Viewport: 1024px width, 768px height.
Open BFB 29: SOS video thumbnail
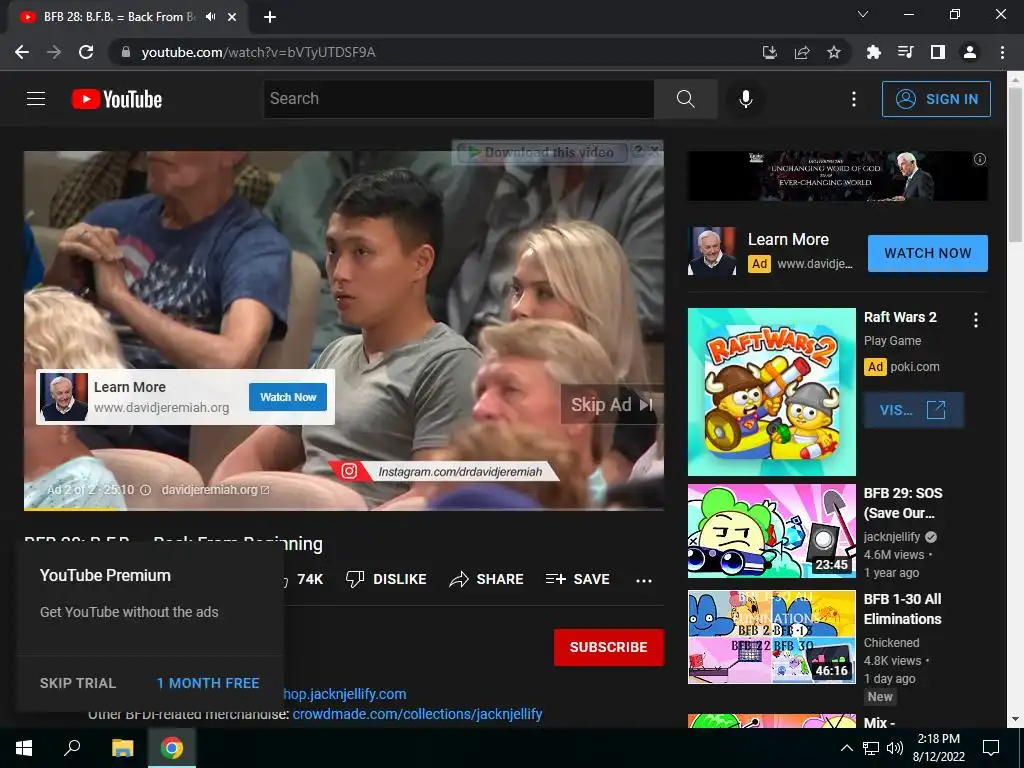click(x=771, y=531)
